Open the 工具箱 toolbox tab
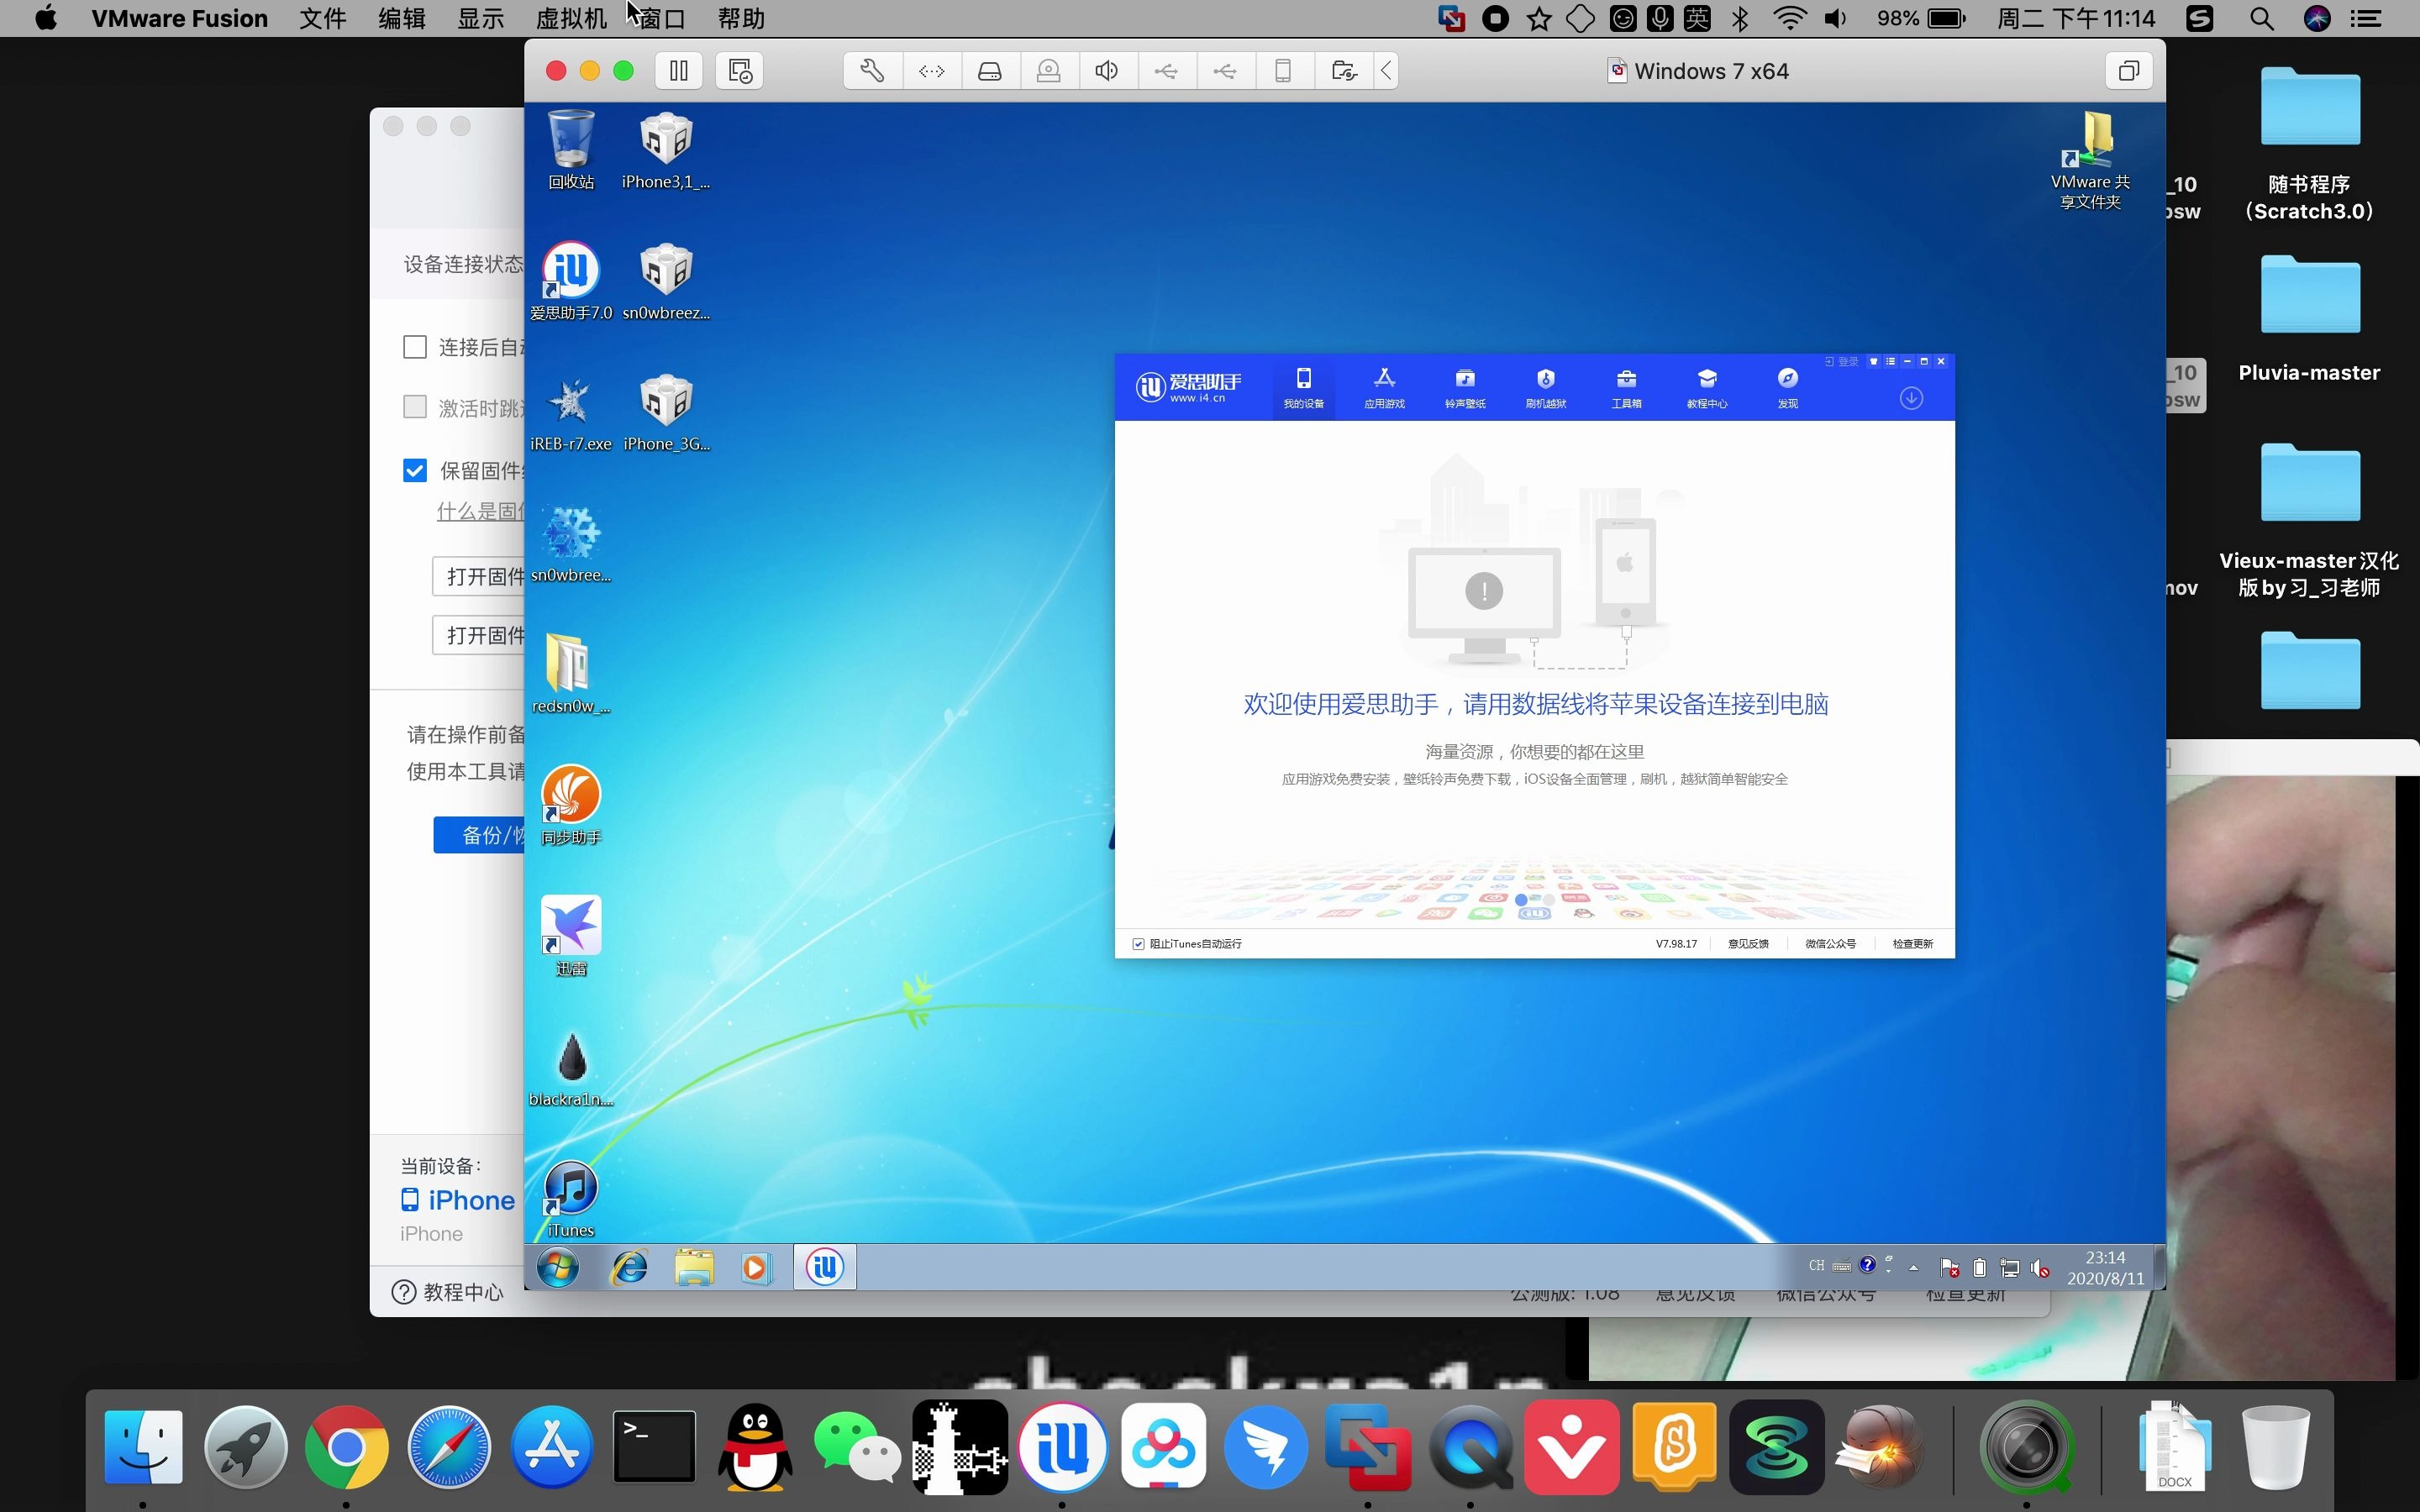The width and height of the screenshot is (2420, 1512). [1626, 388]
